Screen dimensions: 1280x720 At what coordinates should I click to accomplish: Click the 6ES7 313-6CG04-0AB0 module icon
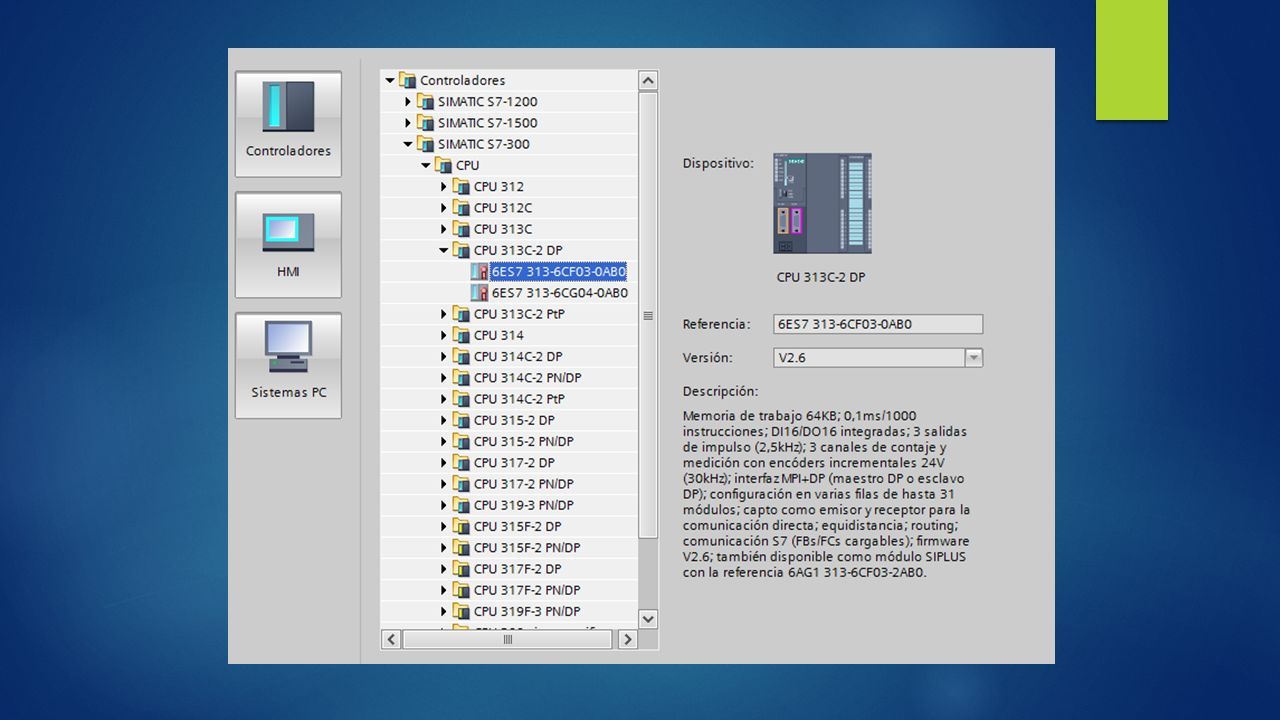479,292
